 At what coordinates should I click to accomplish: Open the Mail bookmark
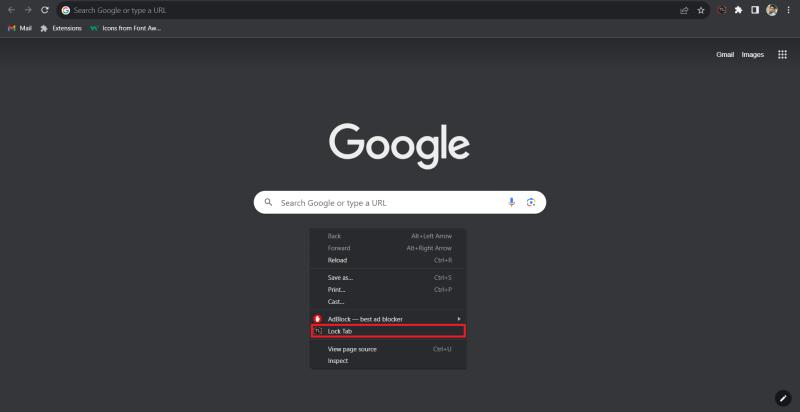(x=20, y=29)
